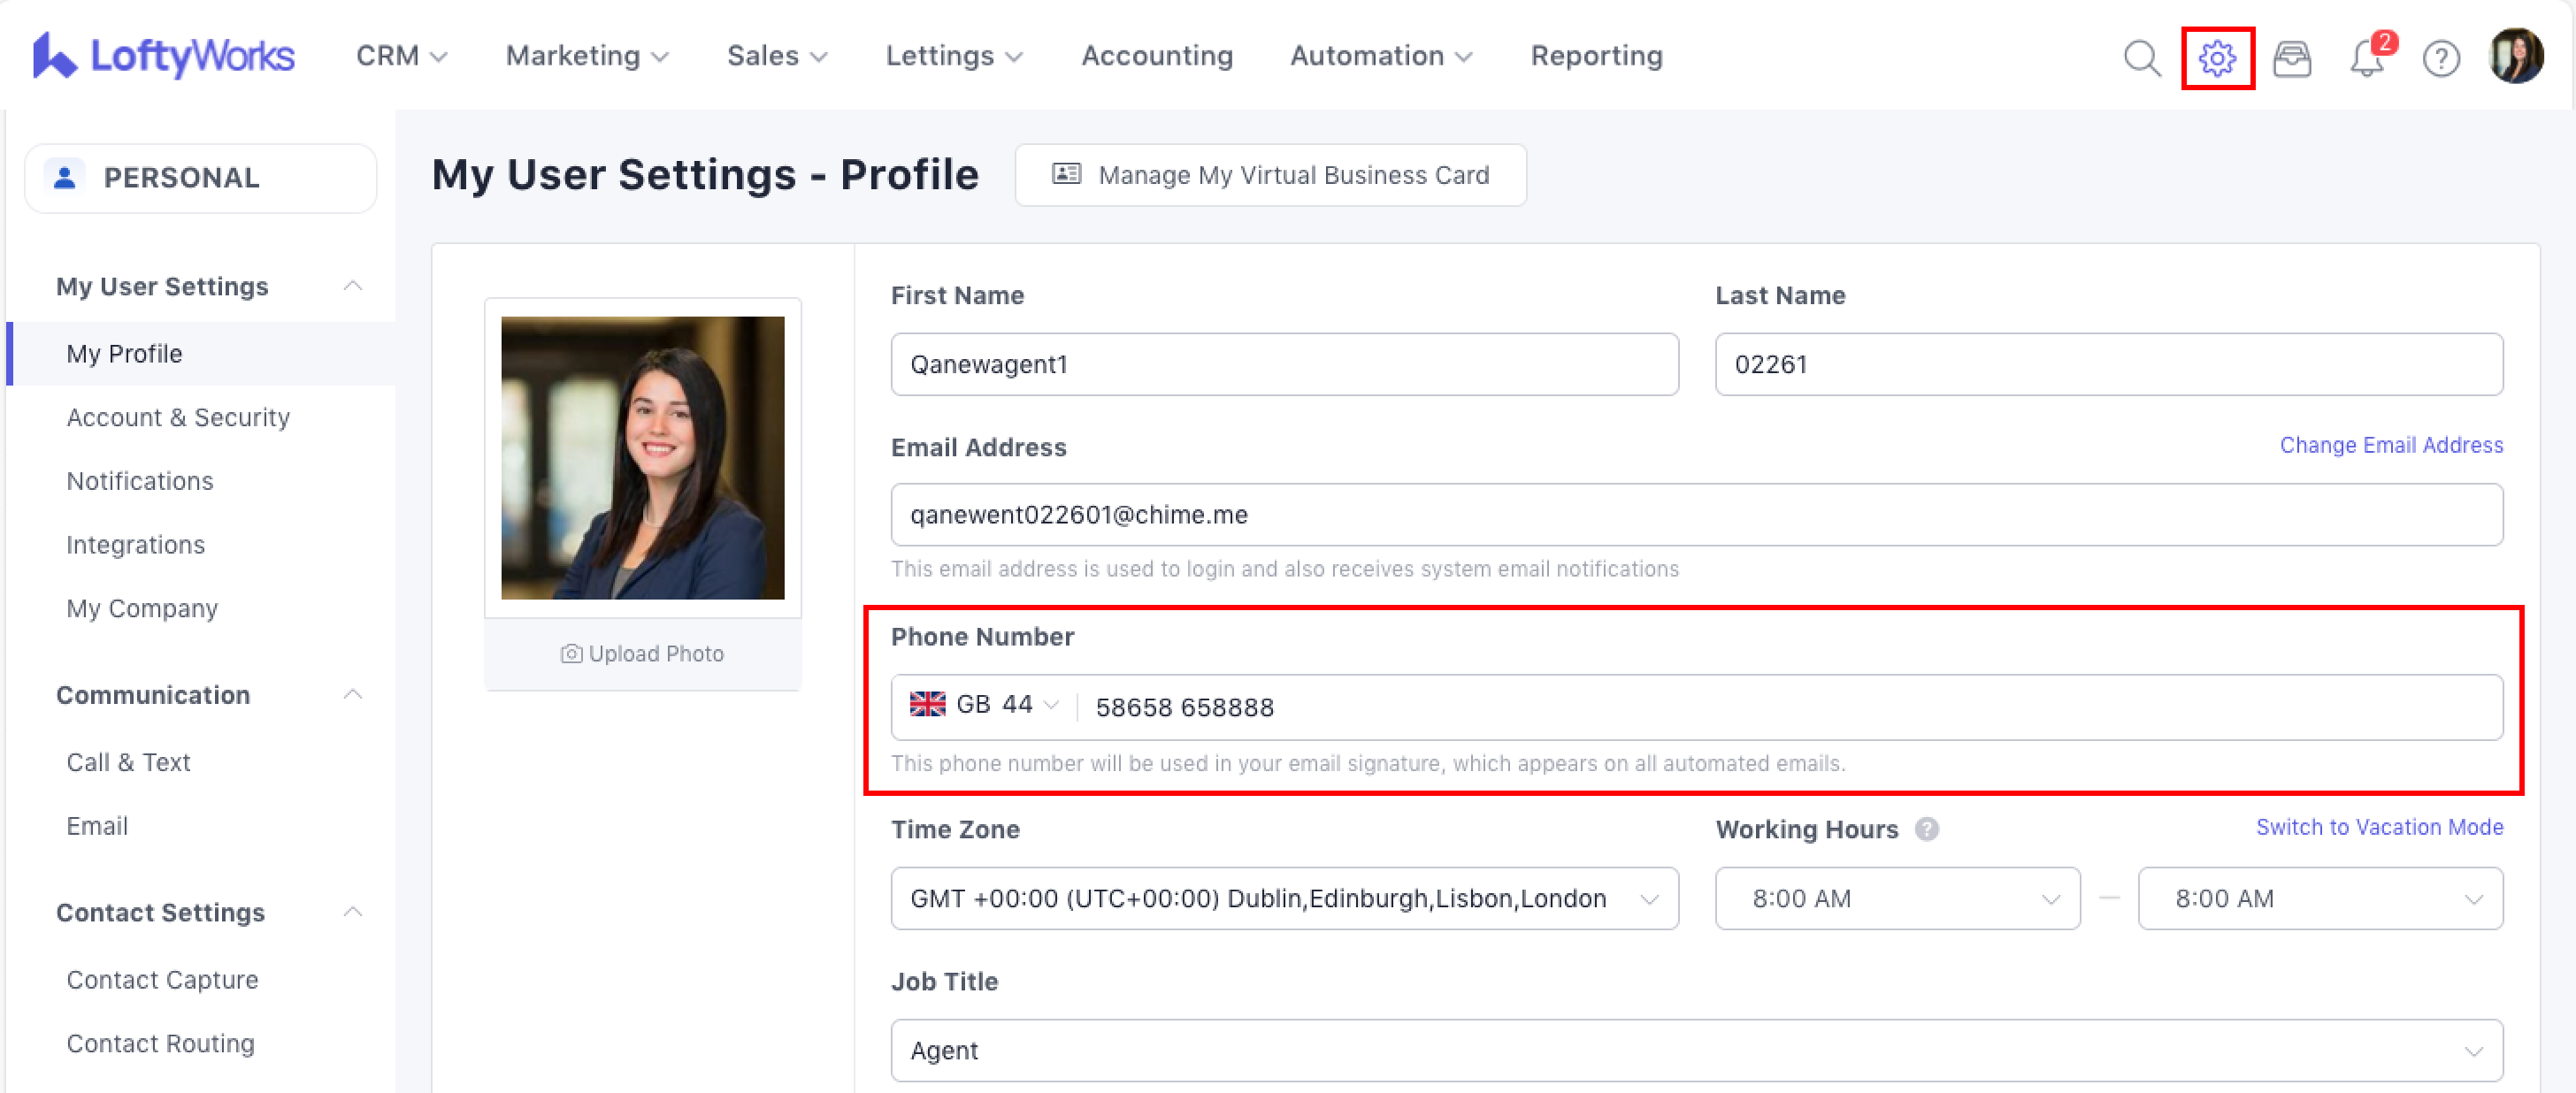Open the notifications bell icon

click(x=2366, y=58)
